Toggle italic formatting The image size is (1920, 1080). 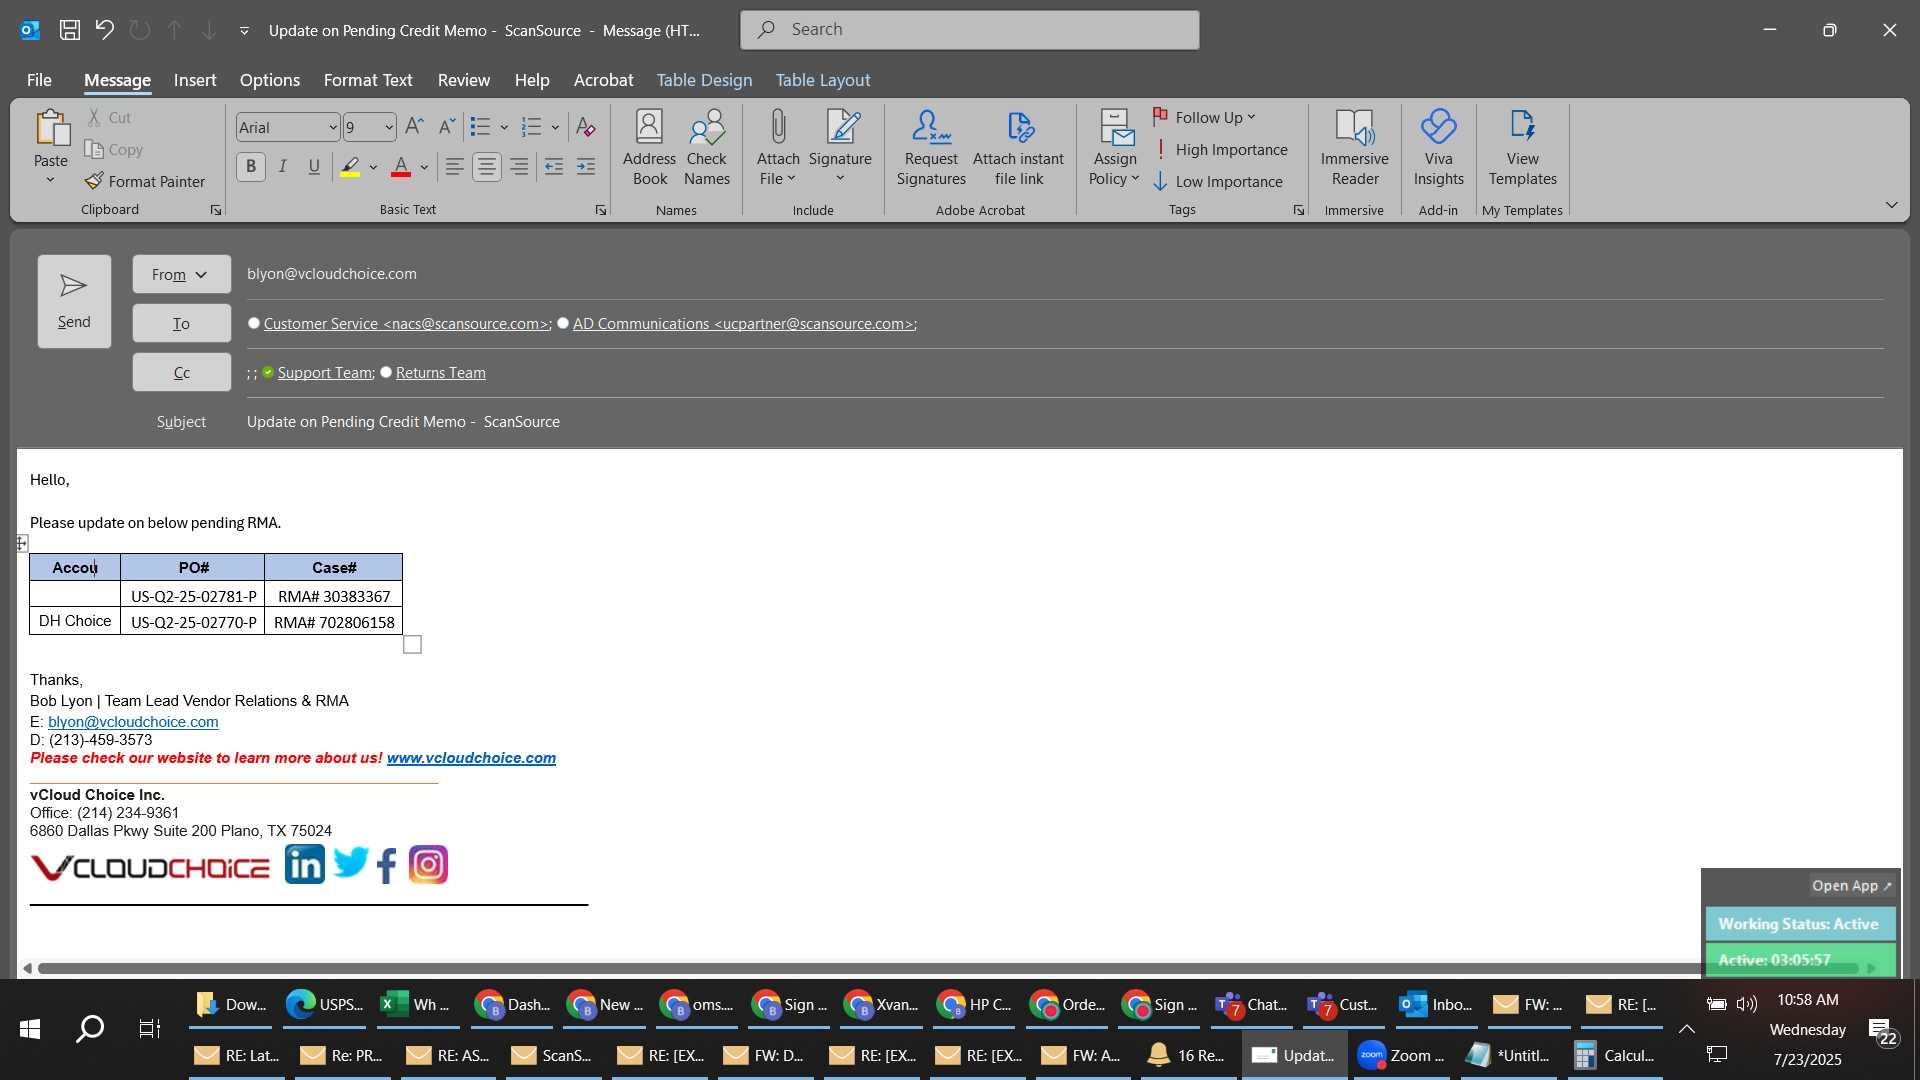click(283, 167)
